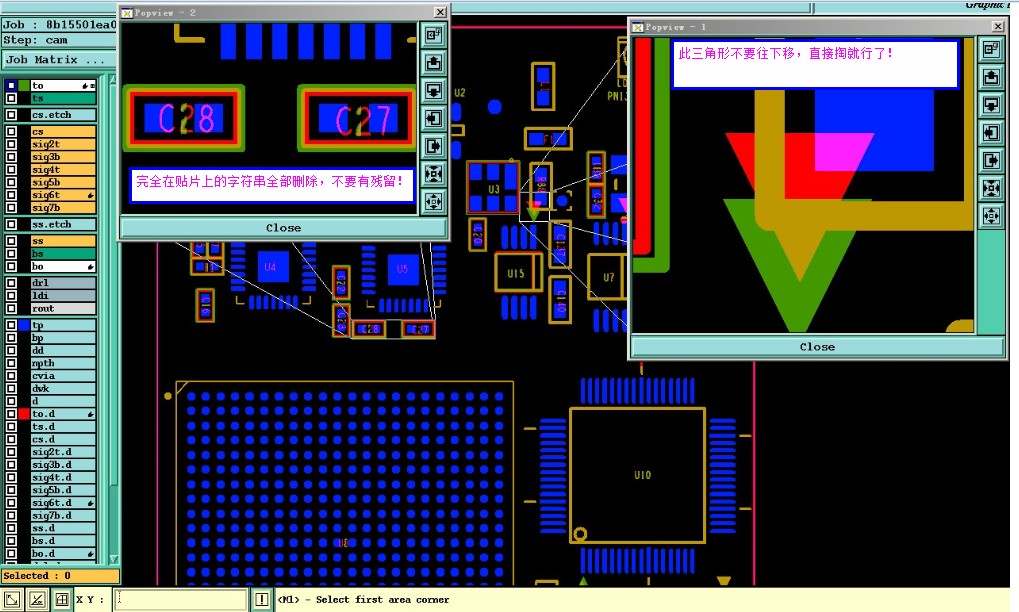Select the ldi layer row
1019x612 pixels.
pos(63,296)
